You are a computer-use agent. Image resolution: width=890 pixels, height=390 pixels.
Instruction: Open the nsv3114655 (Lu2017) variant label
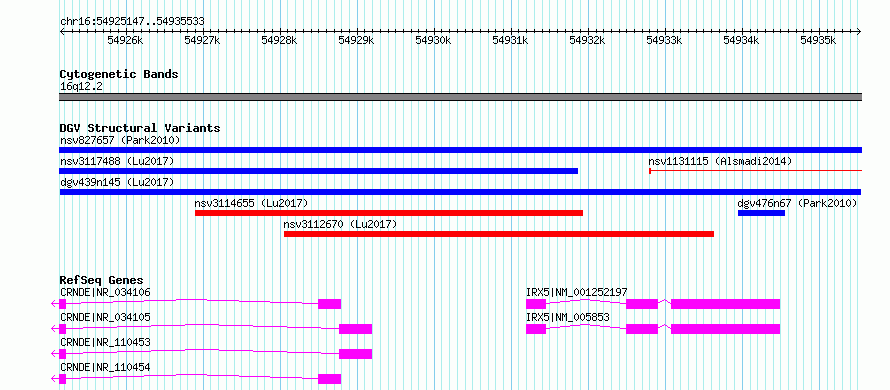tap(251, 203)
